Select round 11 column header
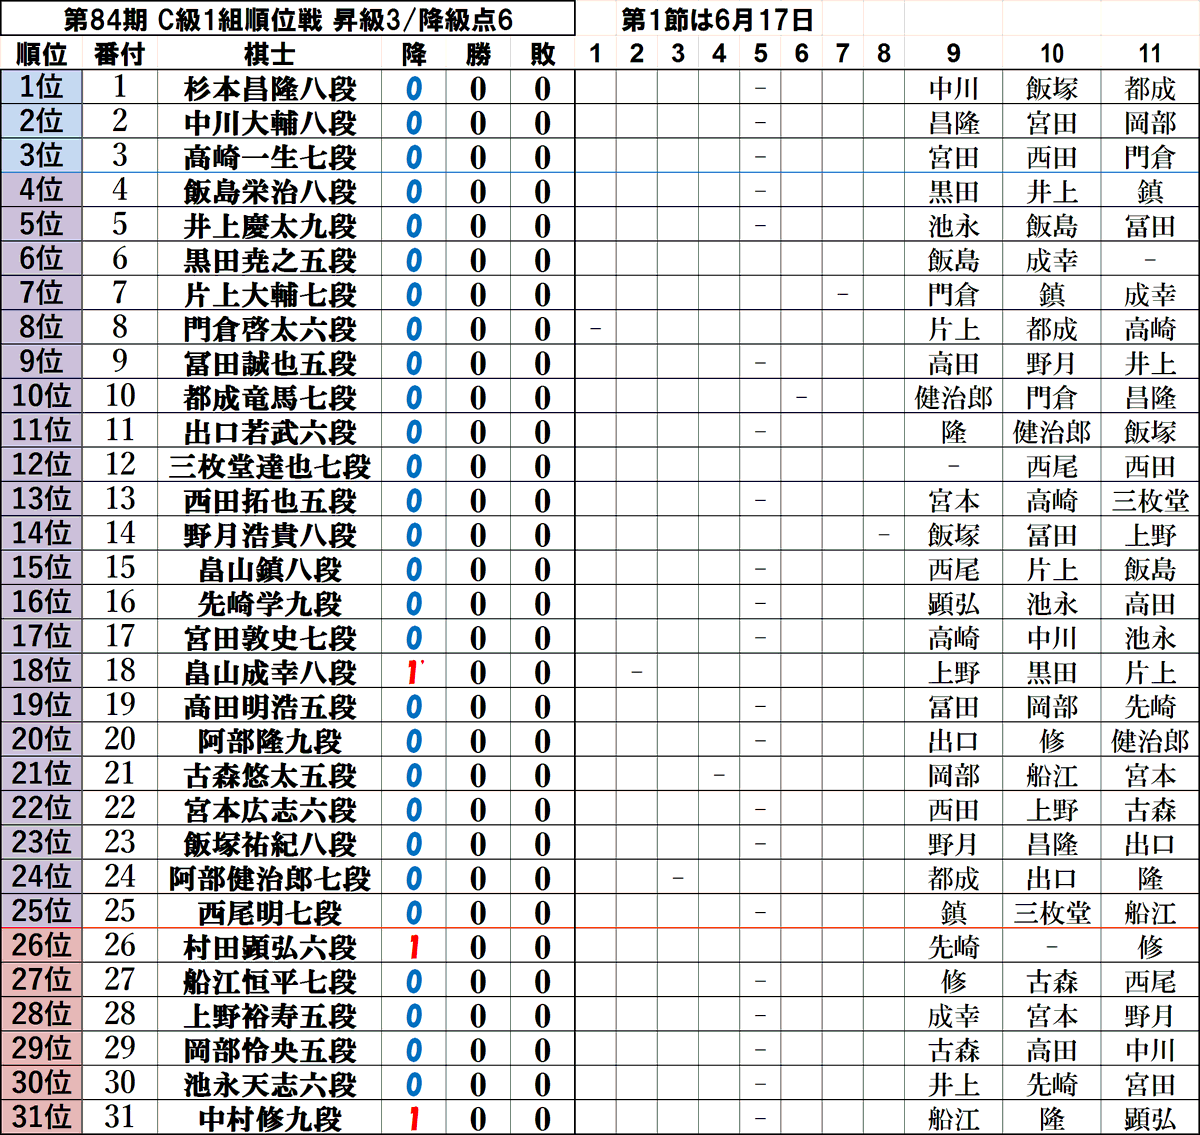 1150,54
